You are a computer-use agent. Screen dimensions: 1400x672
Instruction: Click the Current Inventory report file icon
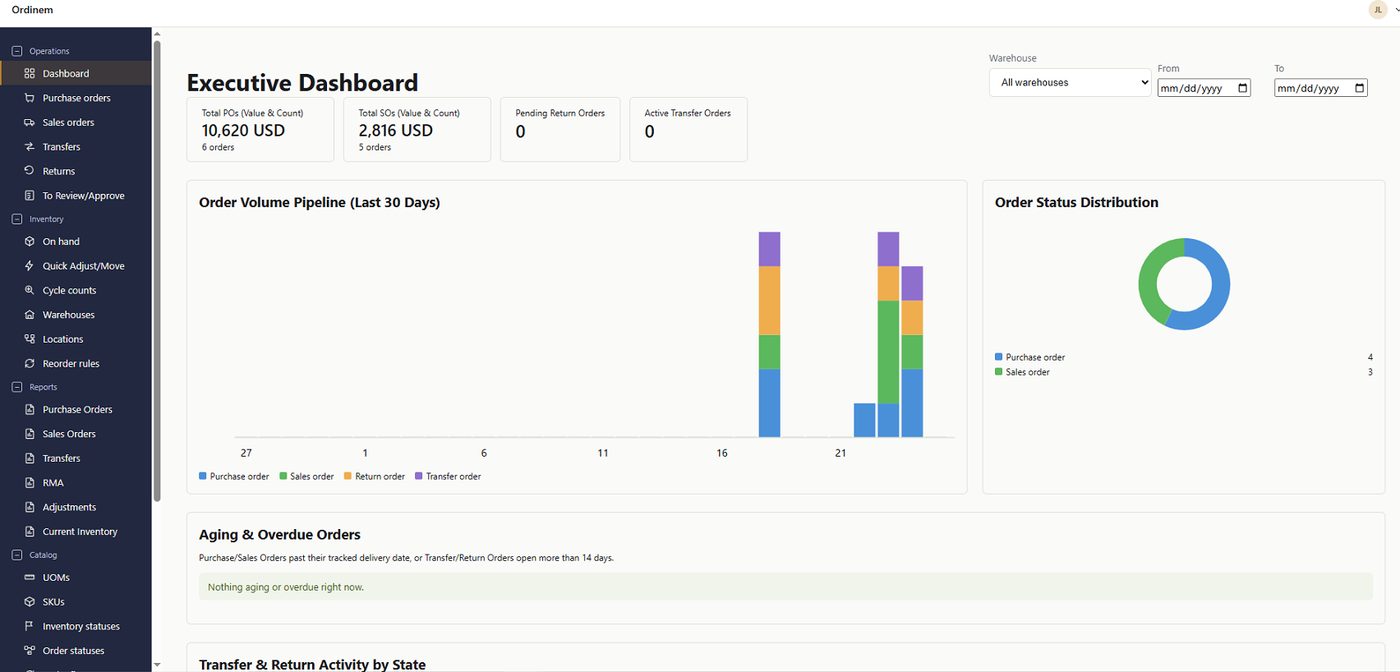[x=30, y=532]
